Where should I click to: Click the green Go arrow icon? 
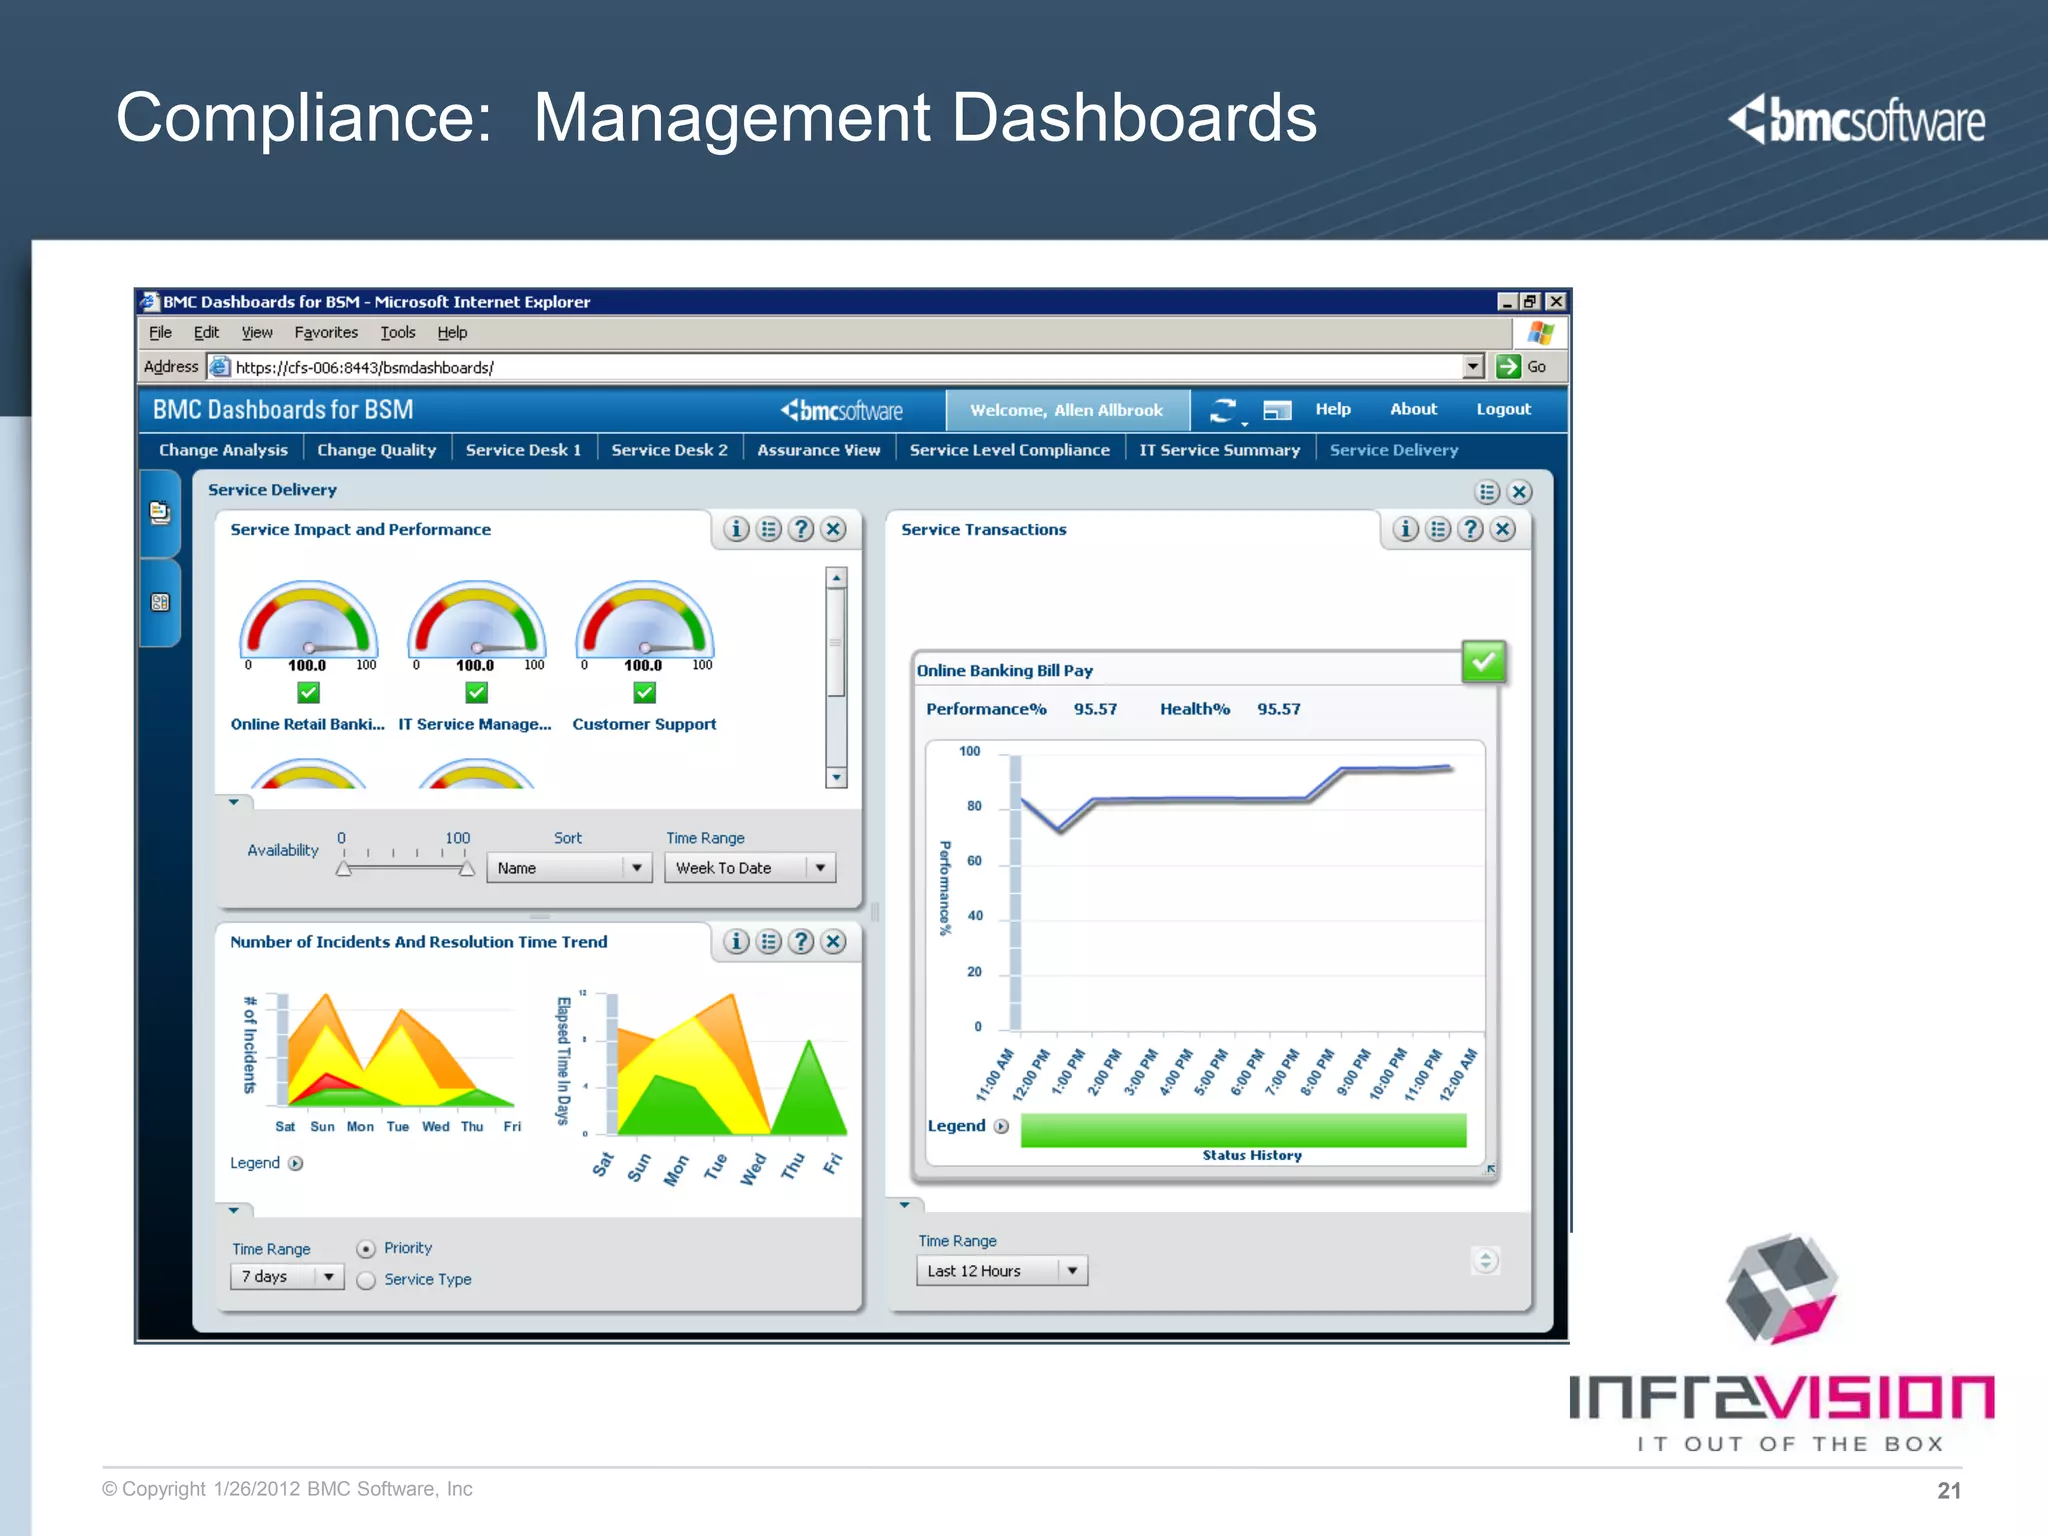click(x=1508, y=367)
